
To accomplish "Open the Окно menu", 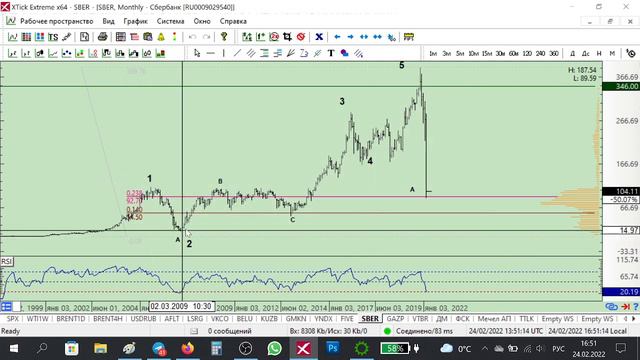I will point(202,21).
